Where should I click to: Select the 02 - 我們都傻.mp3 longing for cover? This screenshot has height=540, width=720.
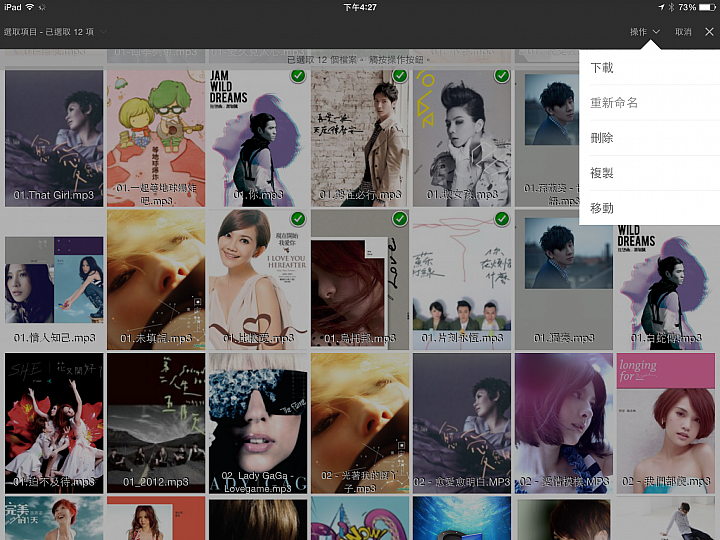point(666,423)
